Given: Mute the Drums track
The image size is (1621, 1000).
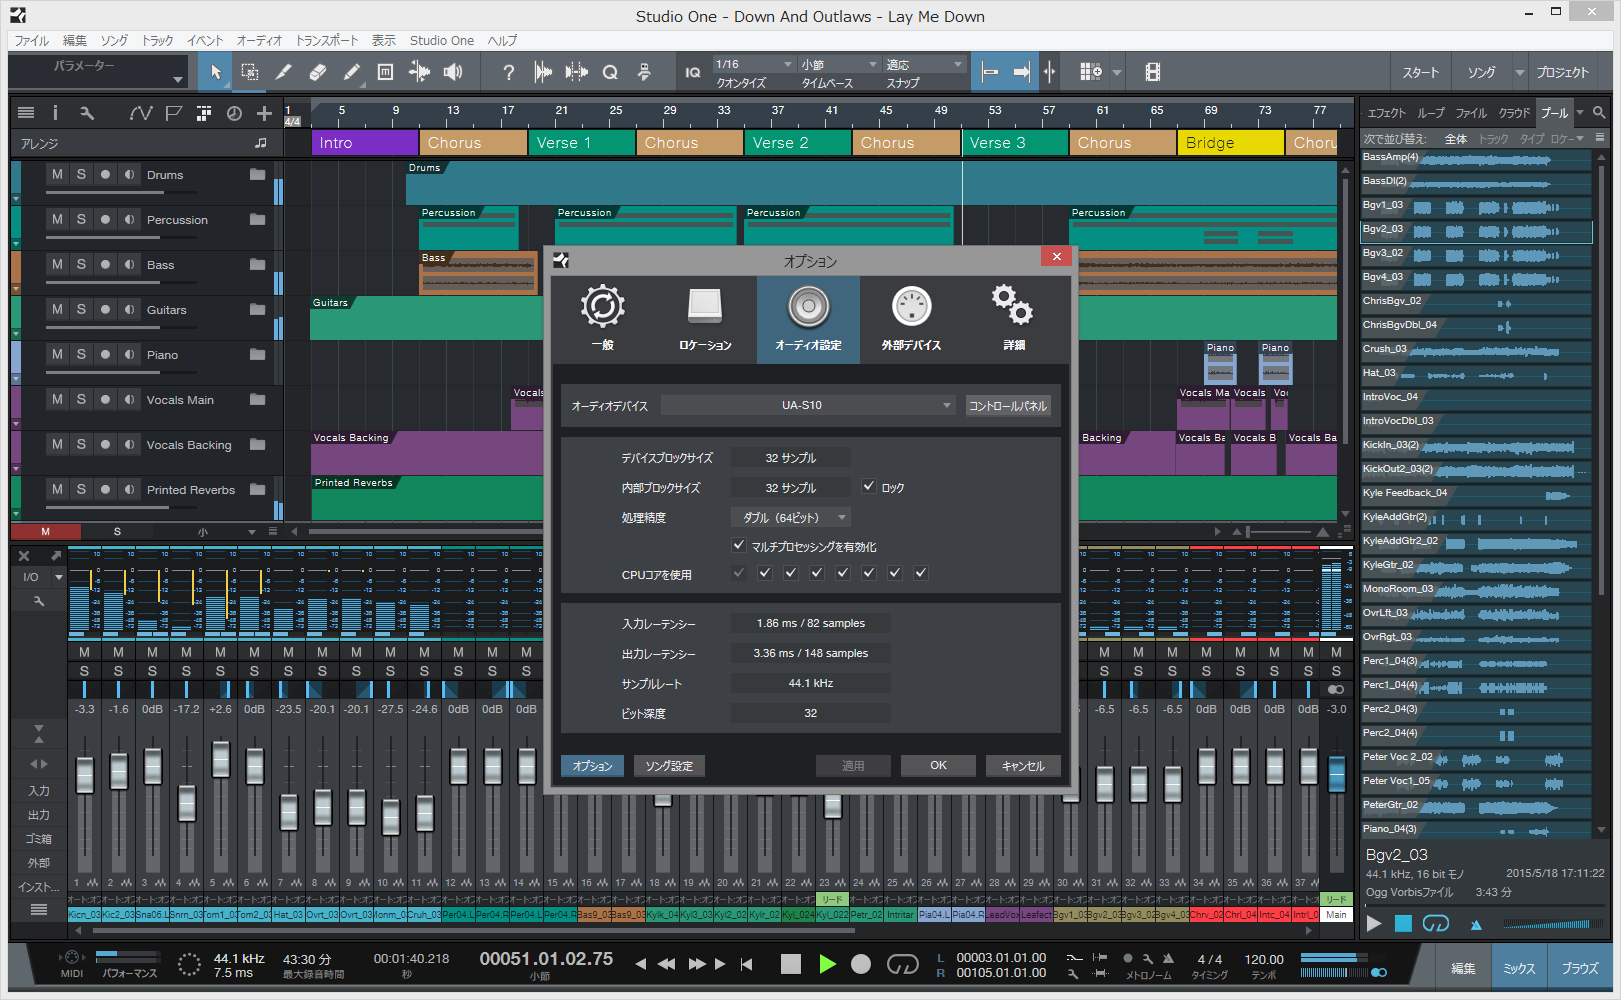Looking at the screenshot, I should click(x=57, y=174).
